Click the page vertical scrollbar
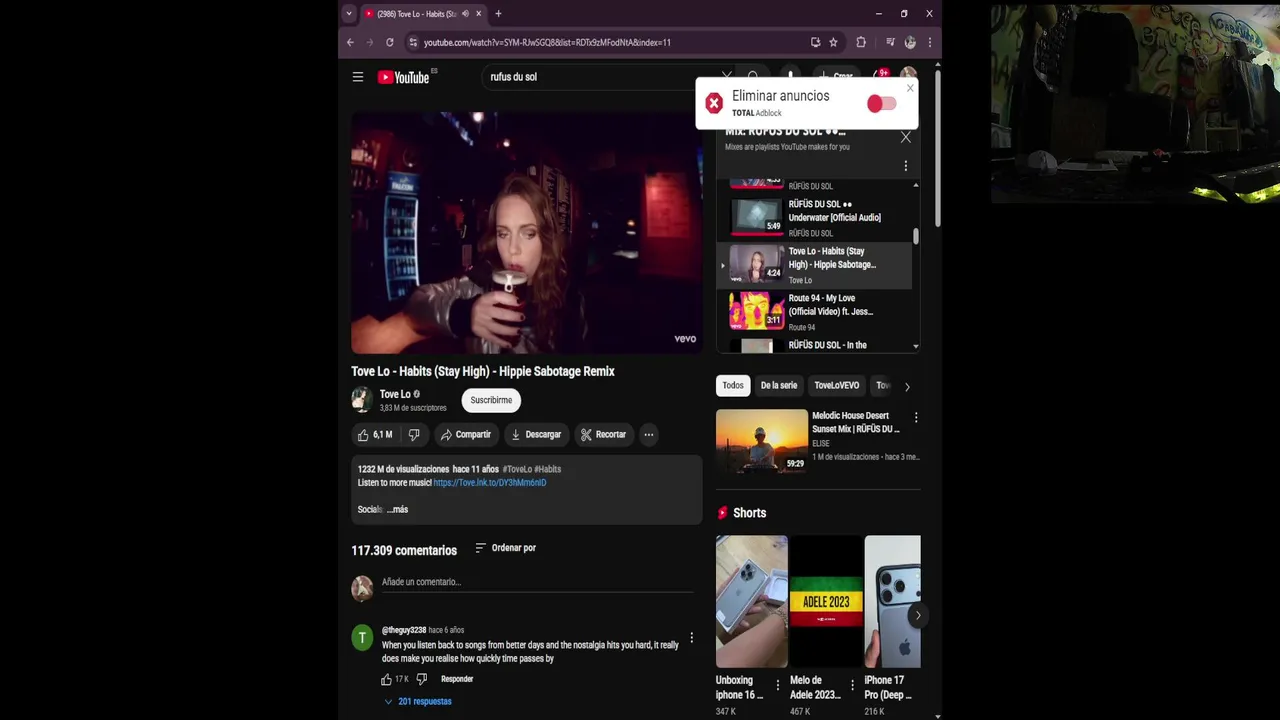This screenshot has height=720, width=1280. [x=937, y=147]
